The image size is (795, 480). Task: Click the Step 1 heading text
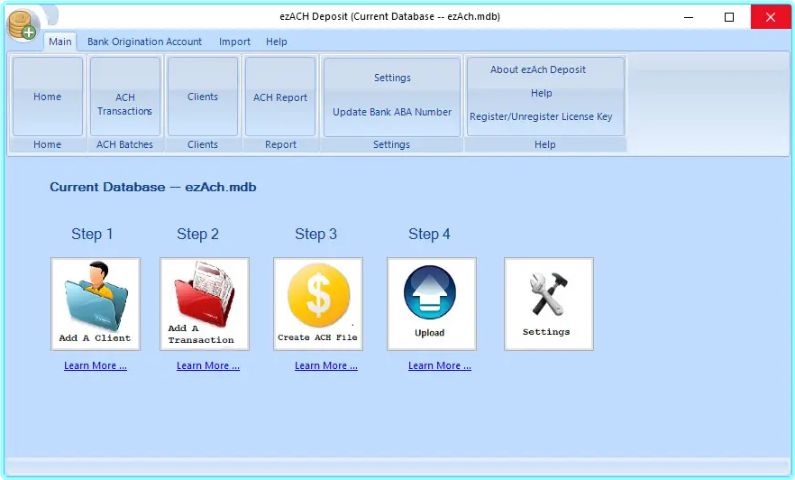(92, 234)
